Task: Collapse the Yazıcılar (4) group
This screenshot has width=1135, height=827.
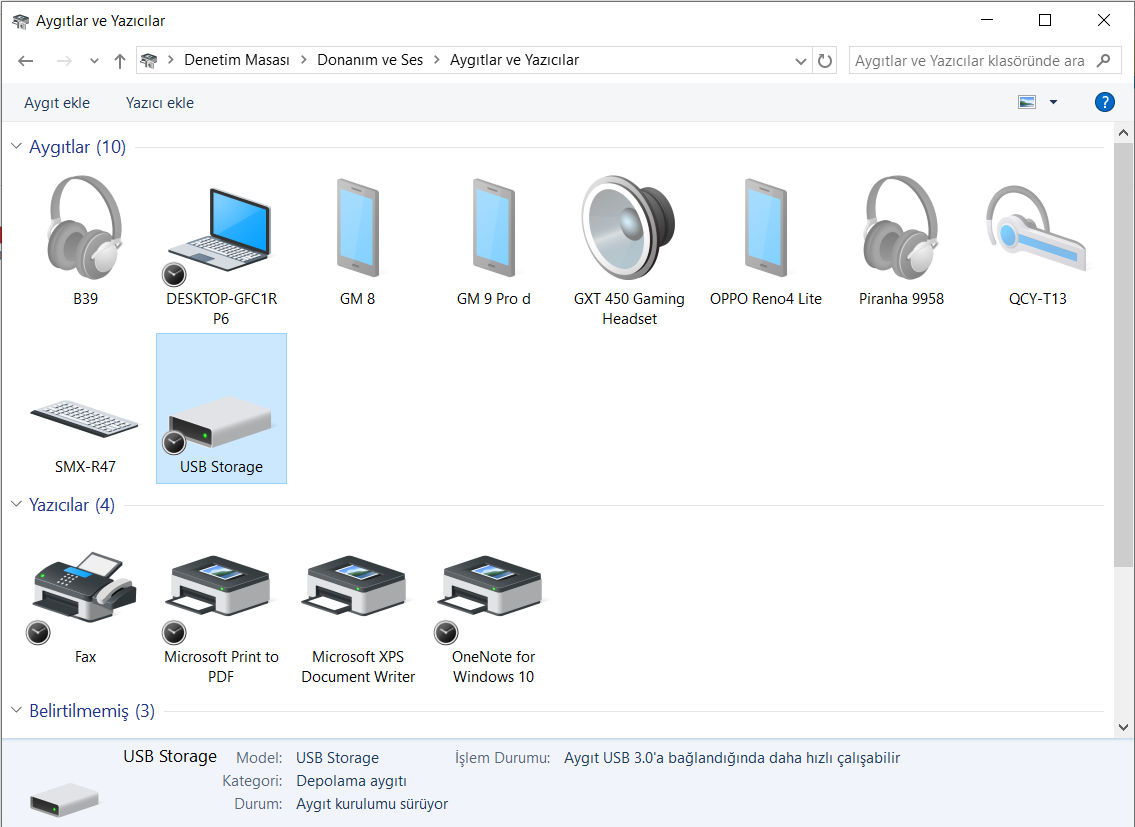Action: click(x=17, y=504)
